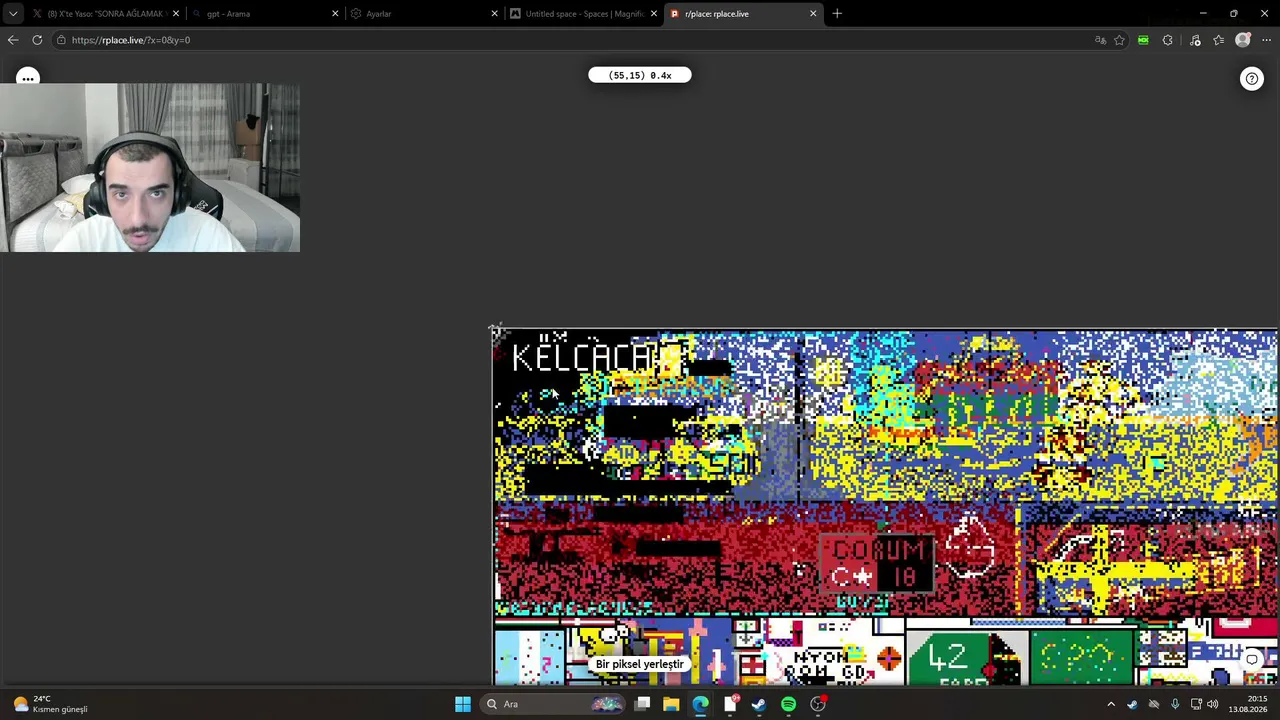The image size is (1280, 720).
Task: Show hidden system tray icons
Action: 1110,704
